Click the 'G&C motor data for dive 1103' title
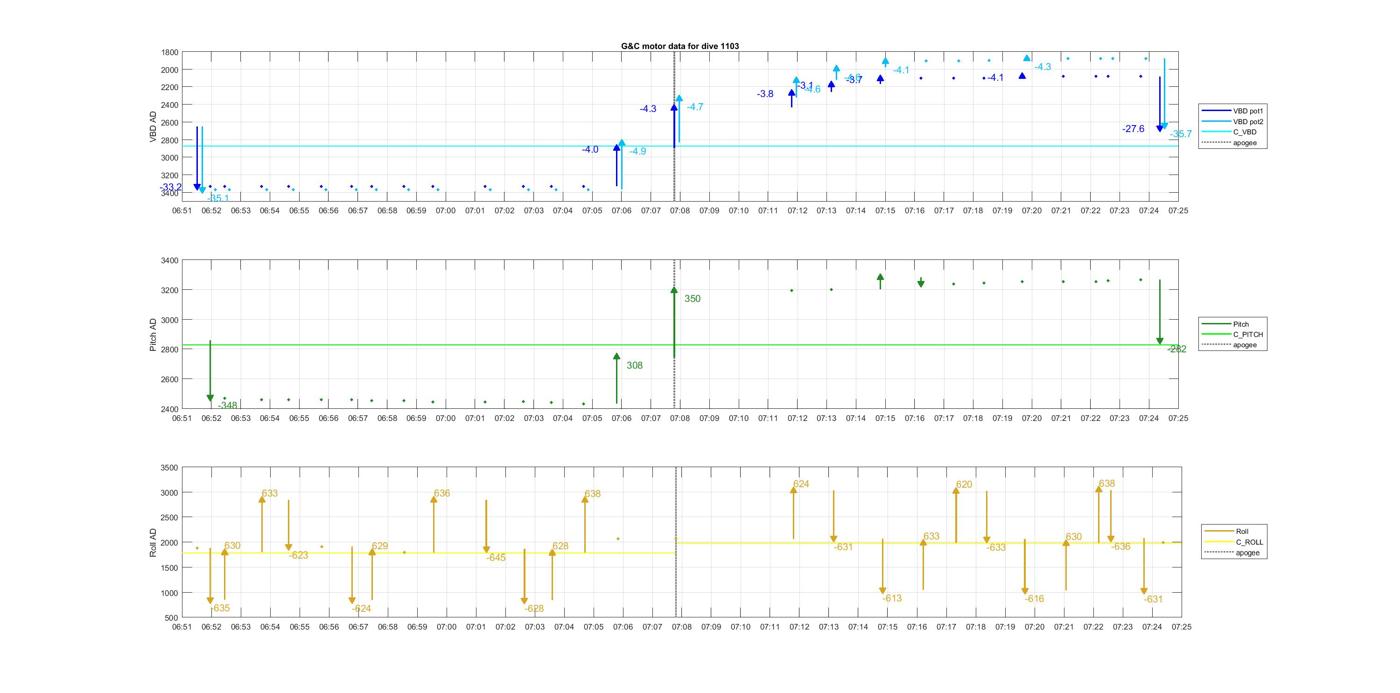Image resolution: width=1400 pixels, height=693 pixels. (679, 46)
